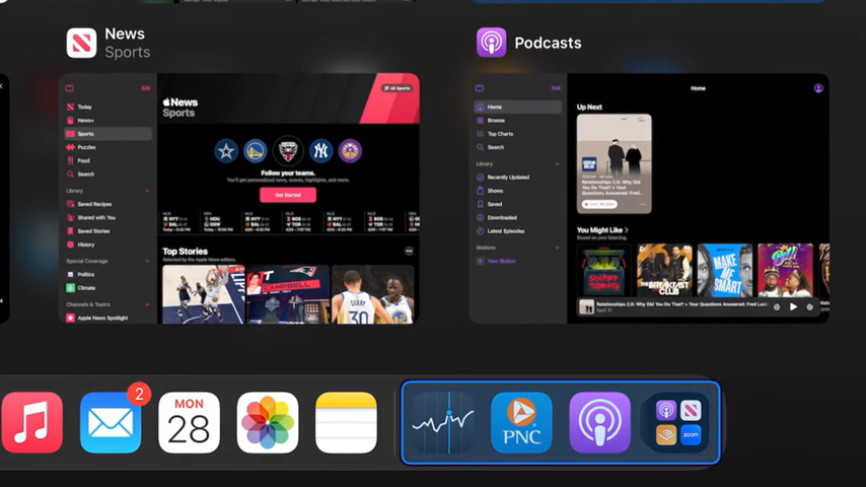Image resolution: width=866 pixels, height=487 pixels.
Task: Open Mail with 2 unread badge
Action: coord(110,422)
